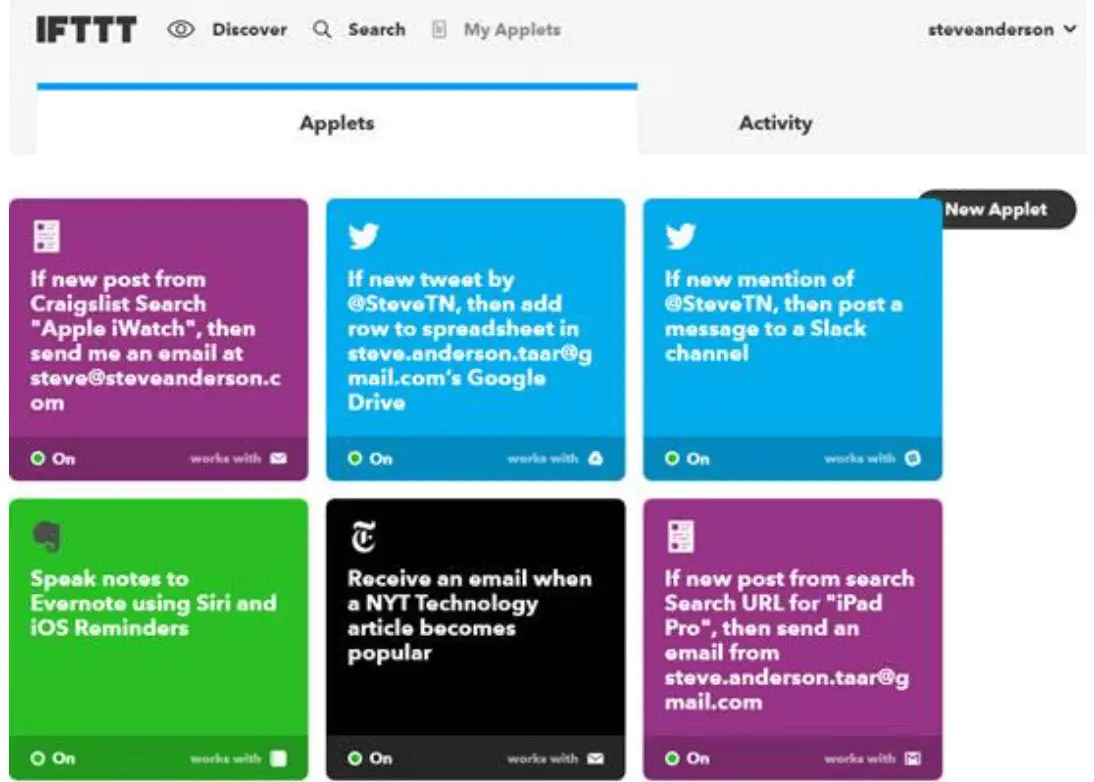Click the Discover eye icon
Image resolution: width=1094 pixels, height=782 pixels.
(x=181, y=29)
